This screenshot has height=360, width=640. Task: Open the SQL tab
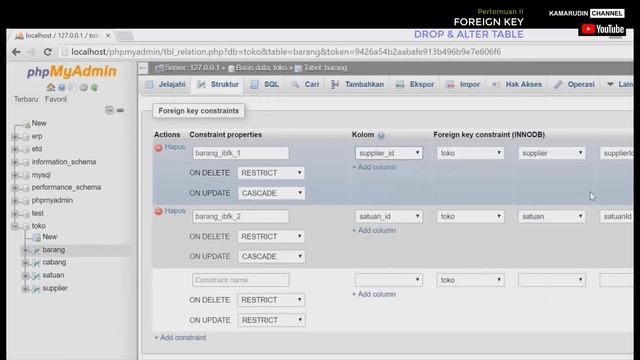coord(264,84)
